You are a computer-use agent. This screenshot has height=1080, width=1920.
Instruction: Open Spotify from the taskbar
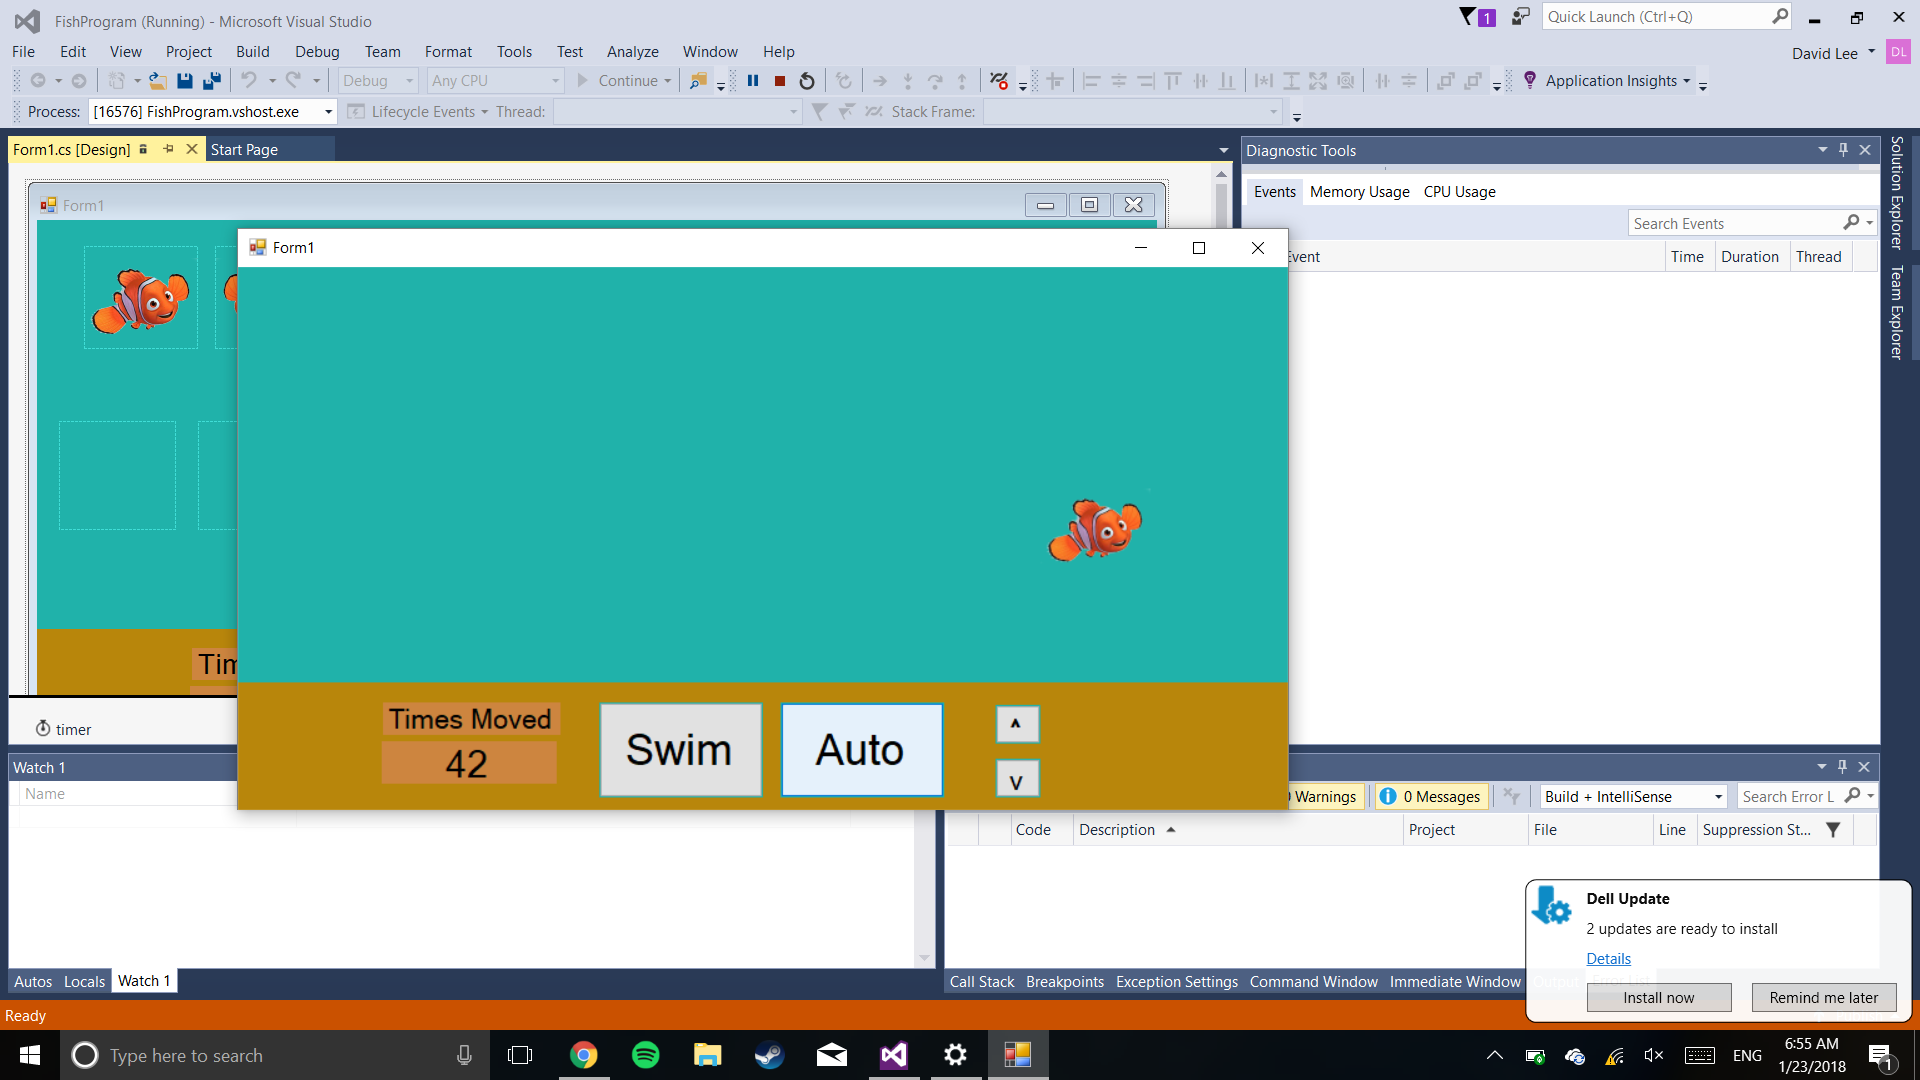point(646,1055)
